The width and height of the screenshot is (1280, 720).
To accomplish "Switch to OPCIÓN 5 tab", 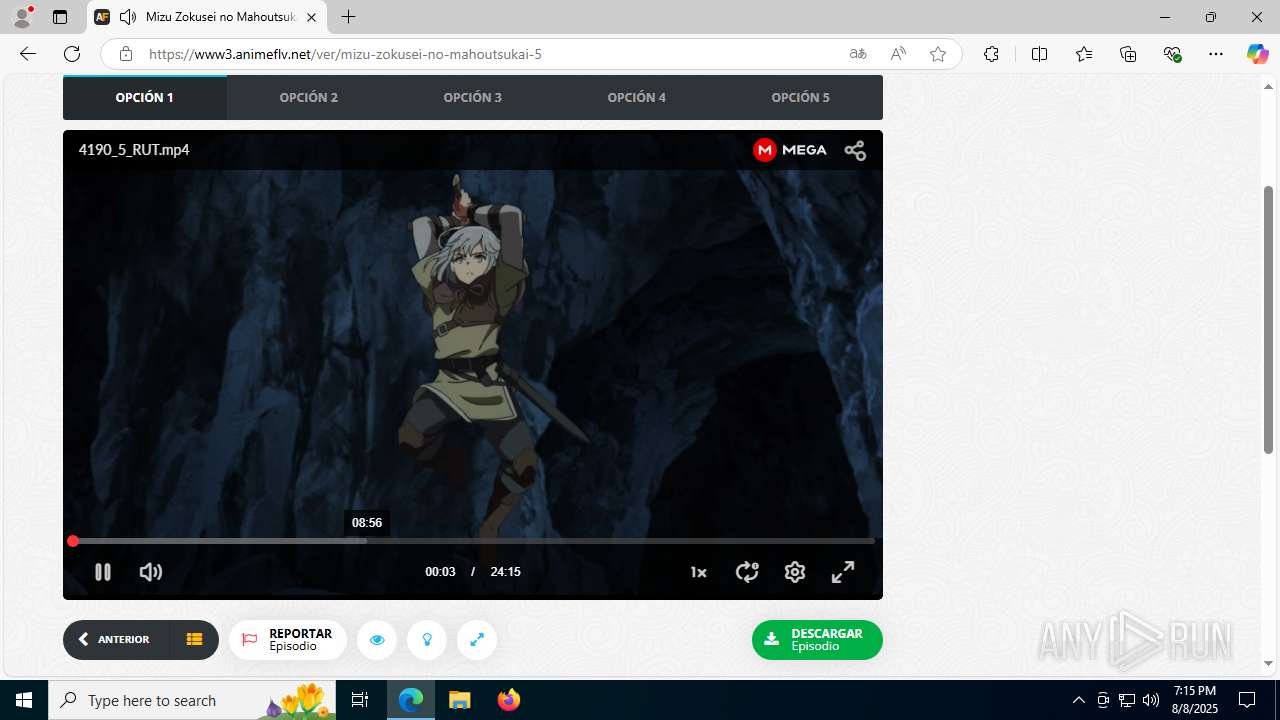I will pyautogui.click(x=801, y=97).
